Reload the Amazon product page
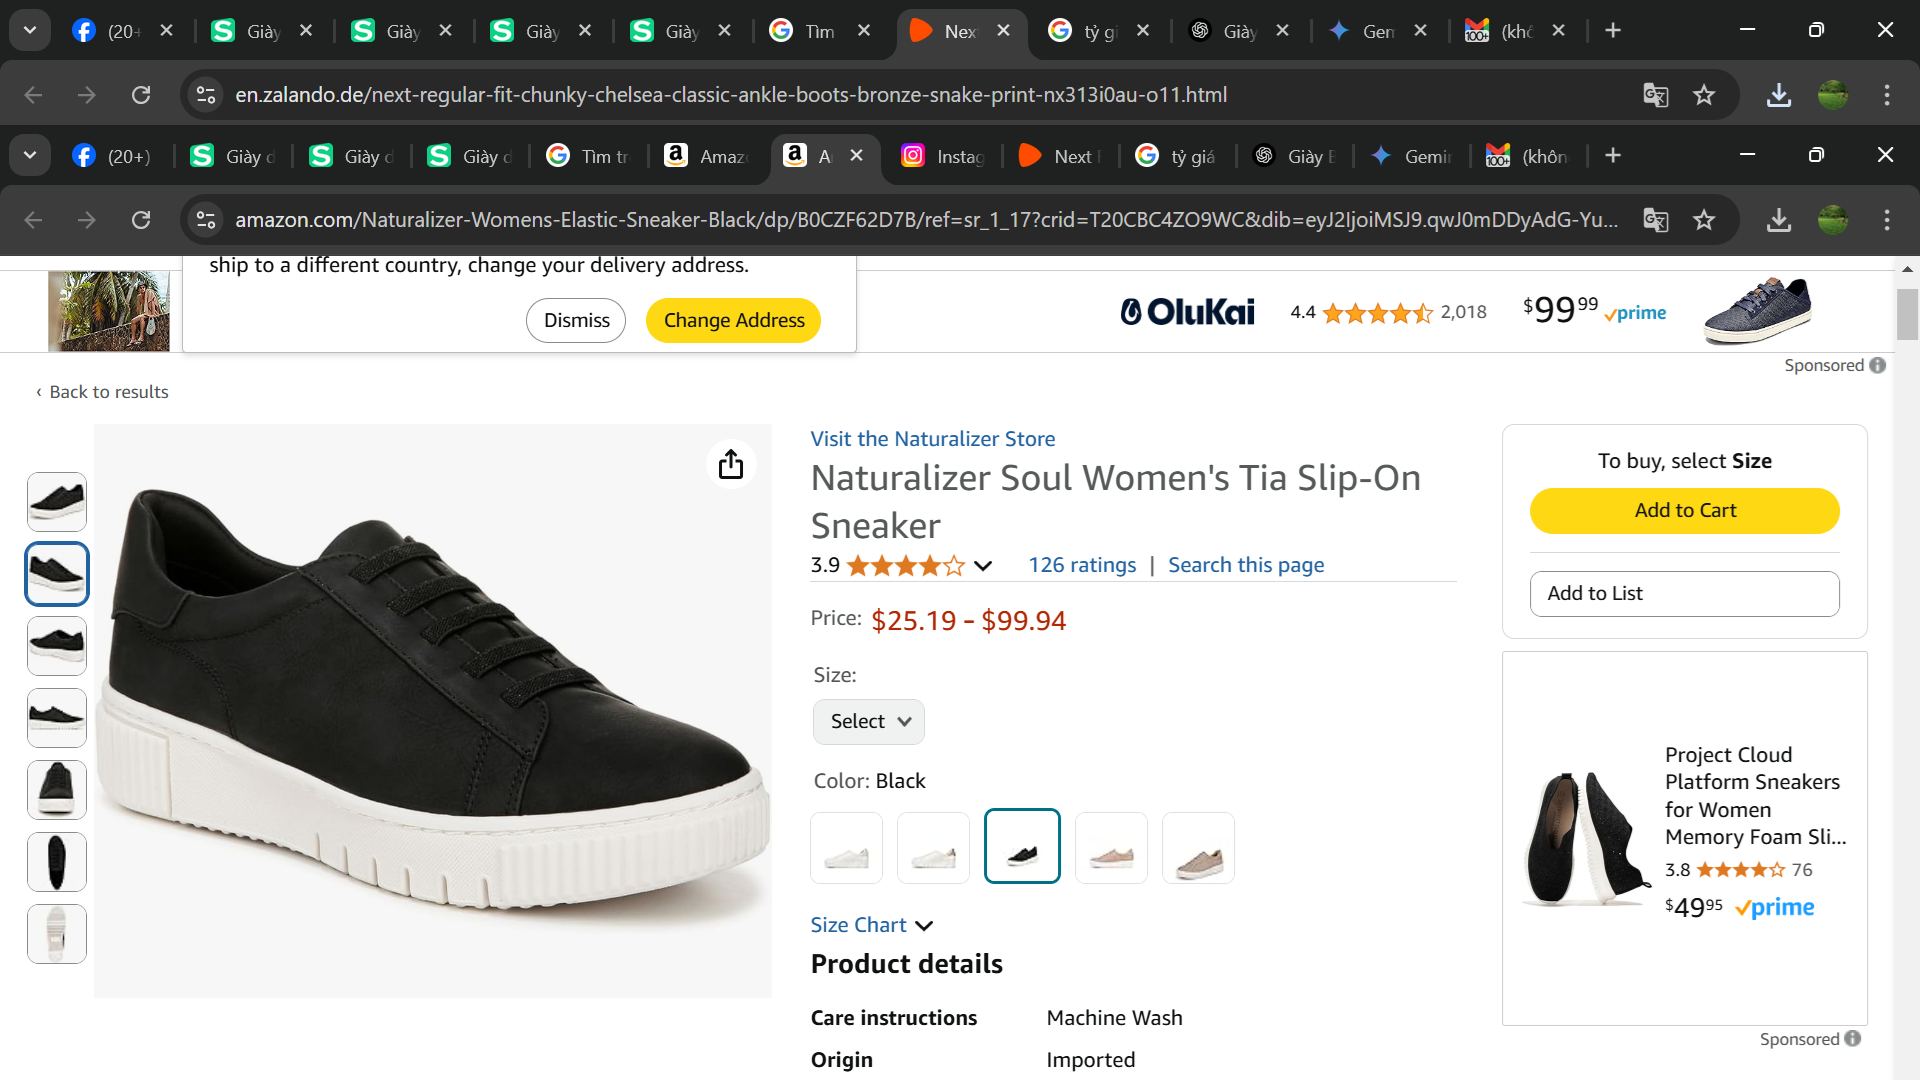 (x=141, y=220)
